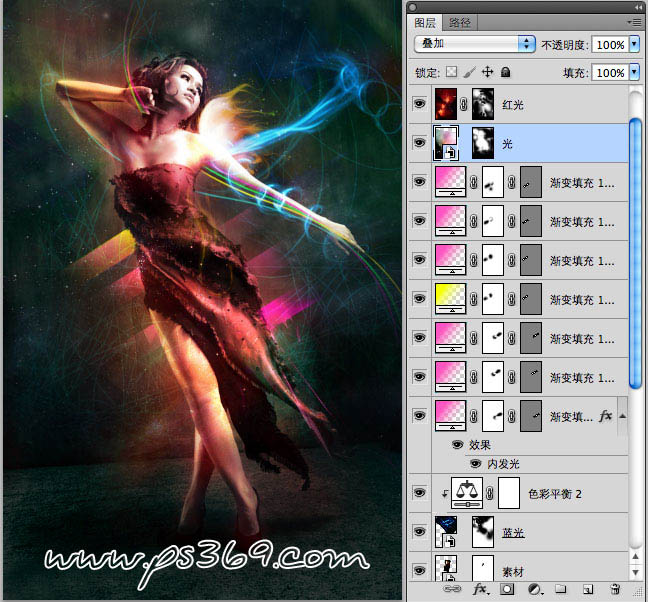Screen dimensions: 648x602
Task: Hide the 色彩平衡 2 layer
Action: tap(419, 493)
